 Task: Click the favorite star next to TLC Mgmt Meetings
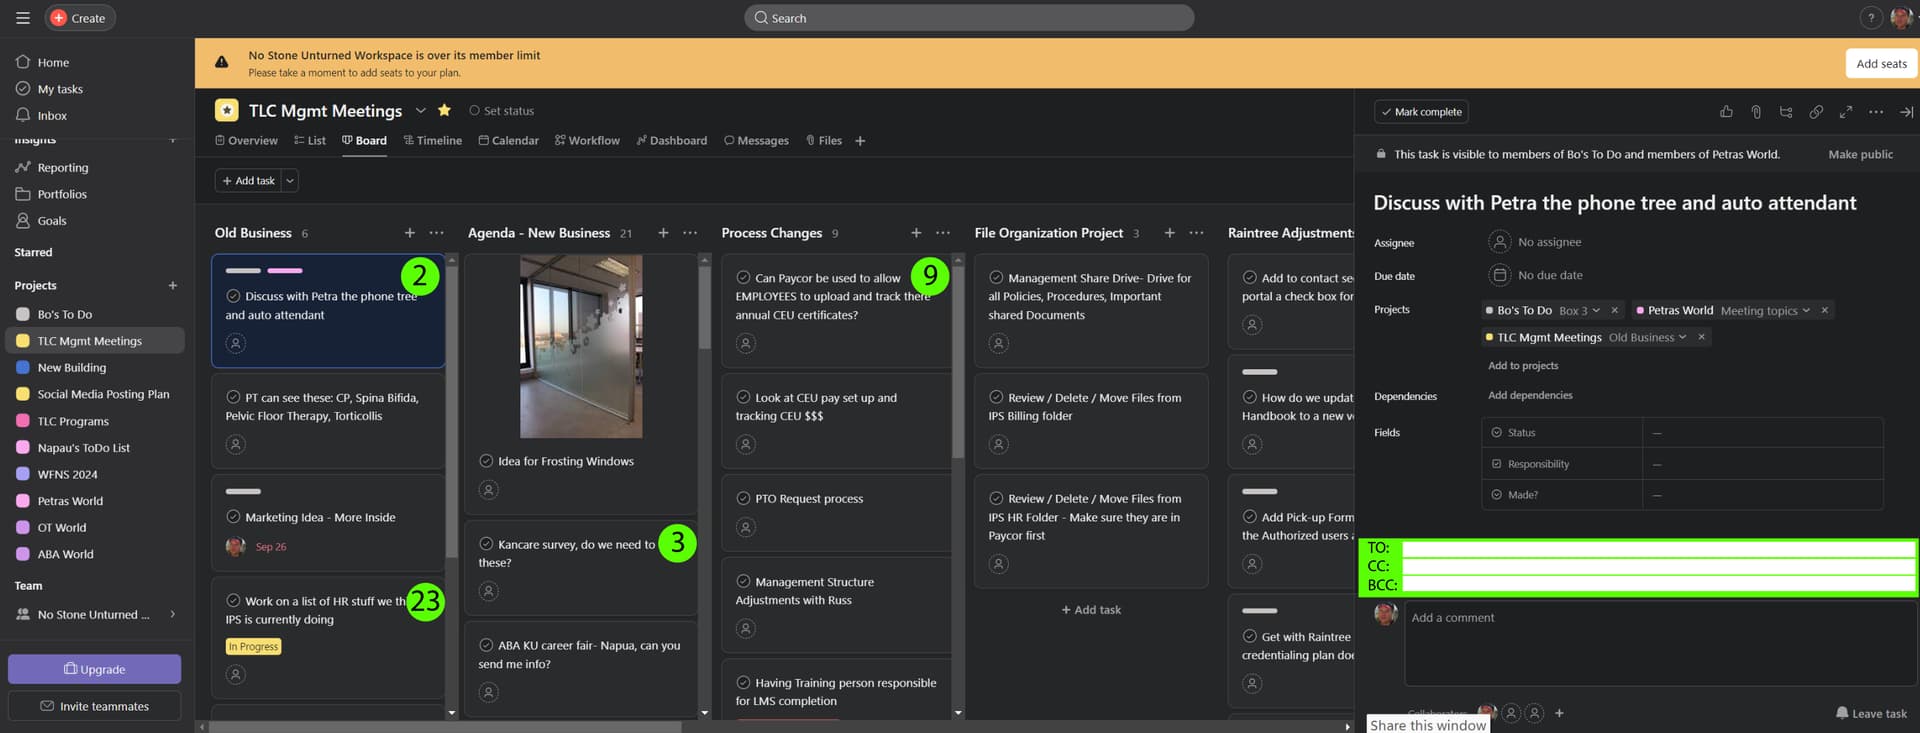pos(444,110)
